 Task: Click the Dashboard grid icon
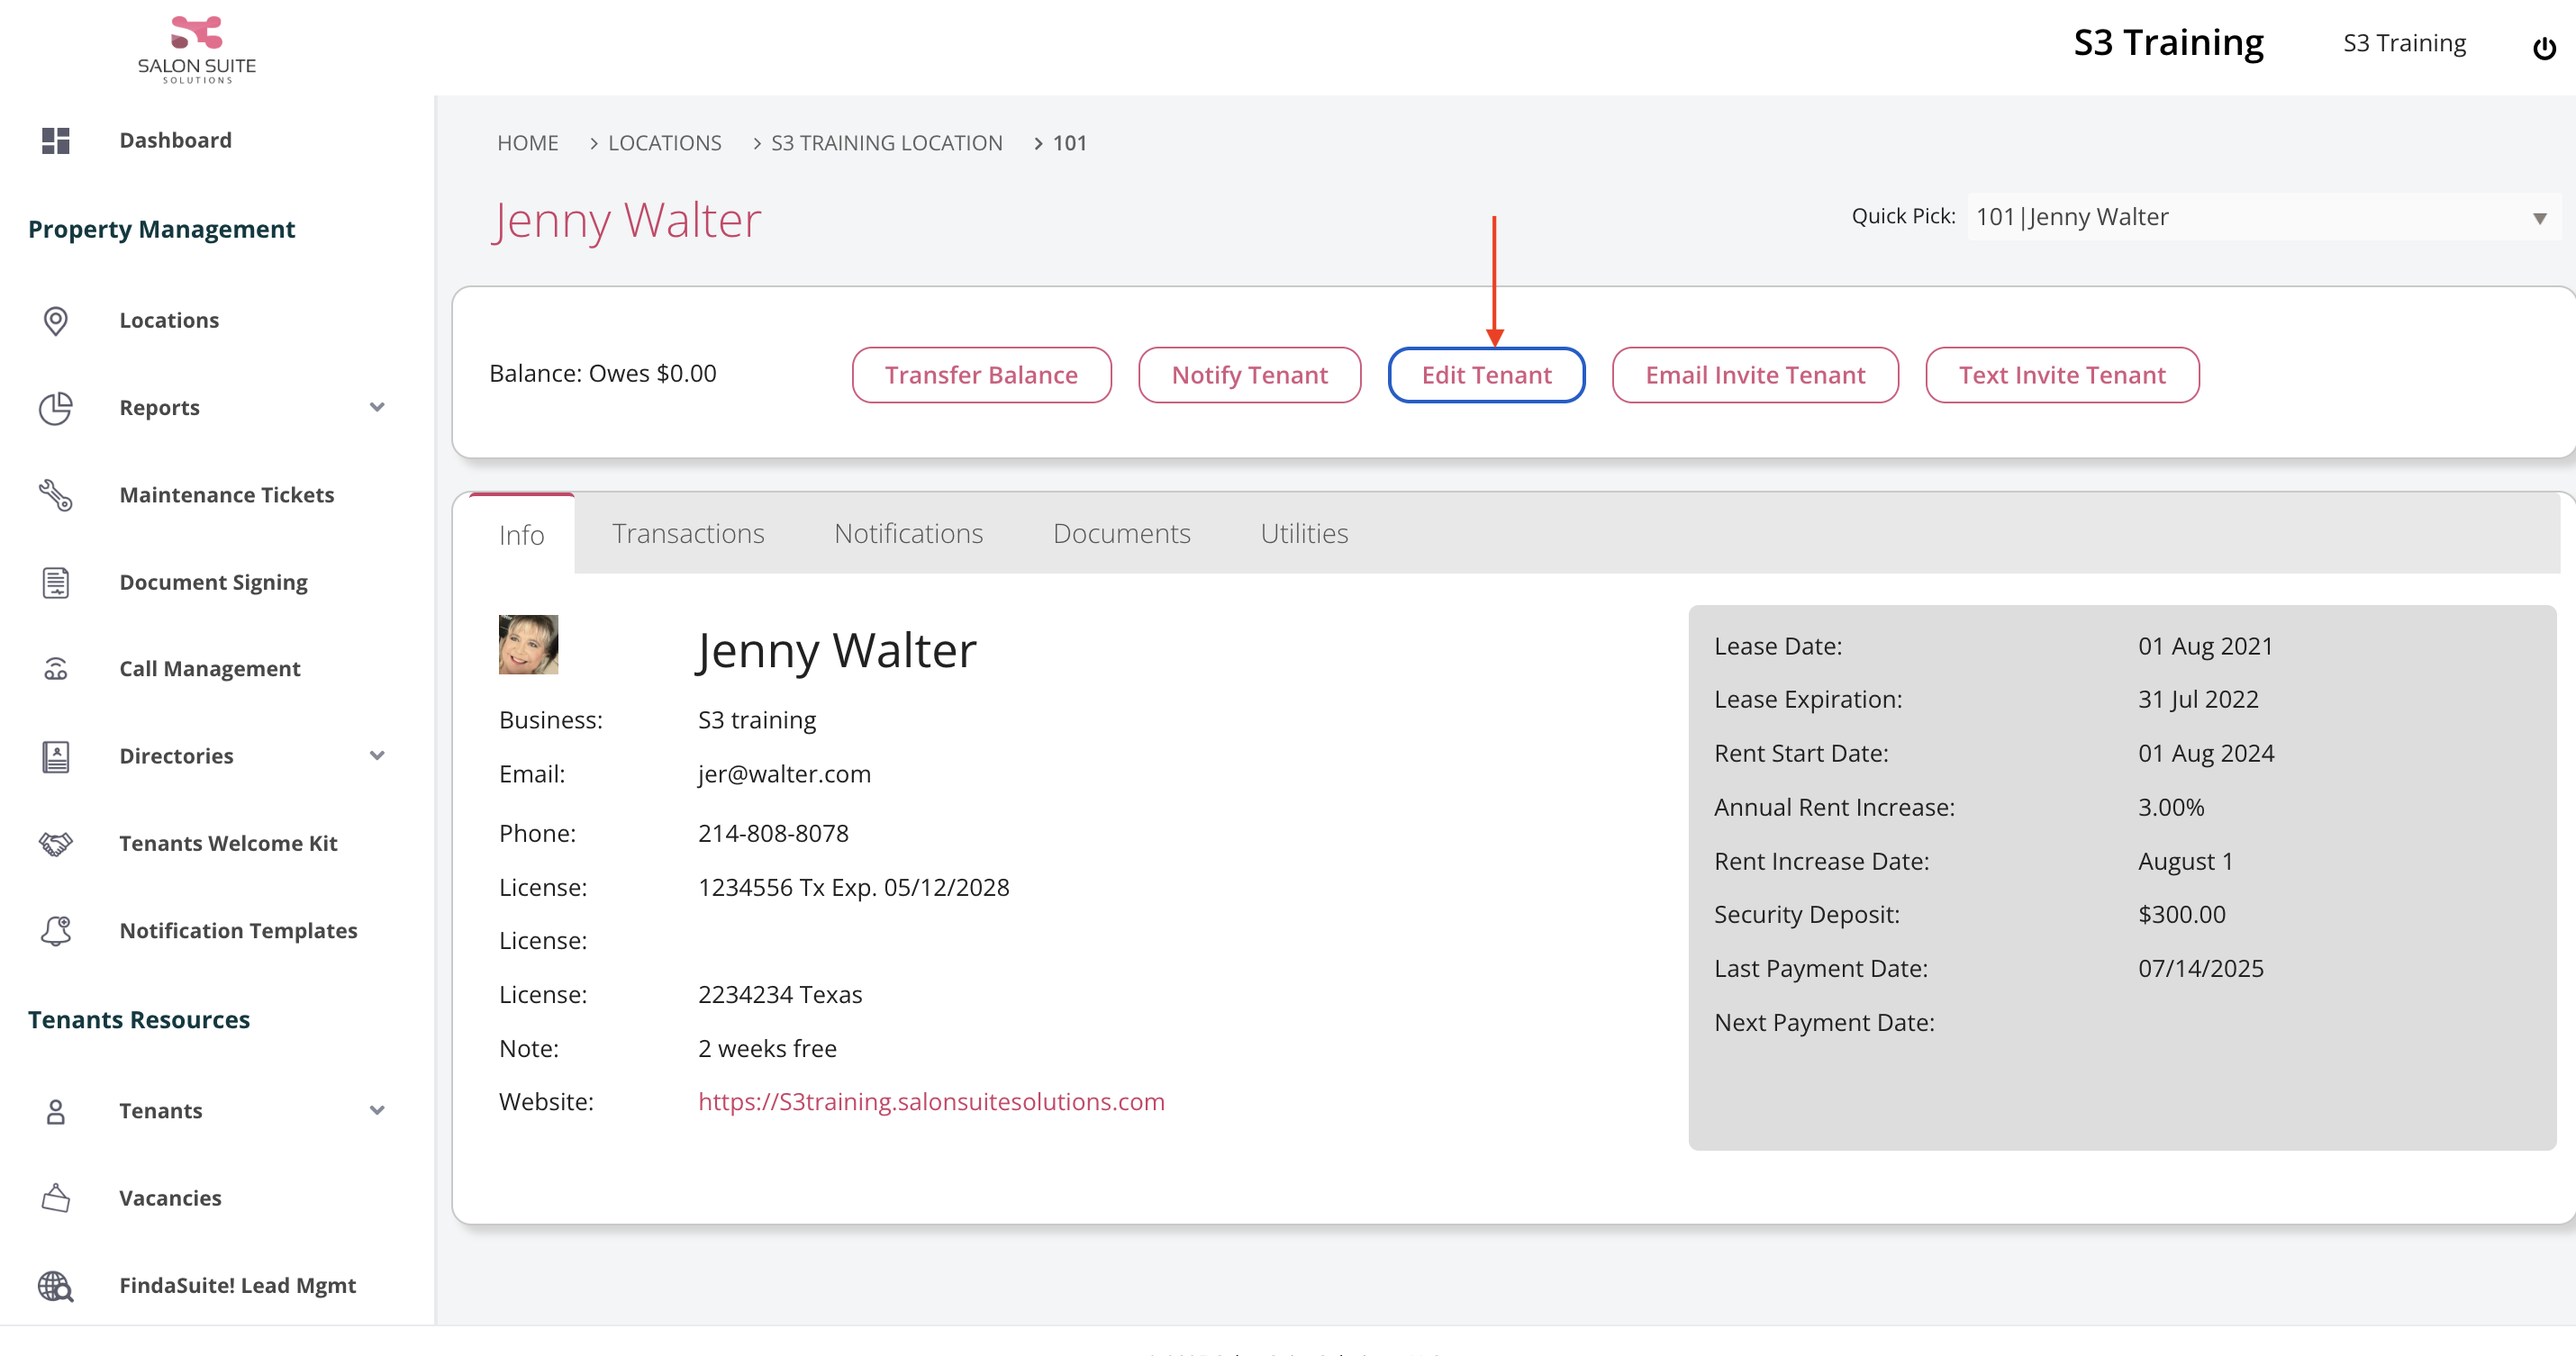coord(56,141)
